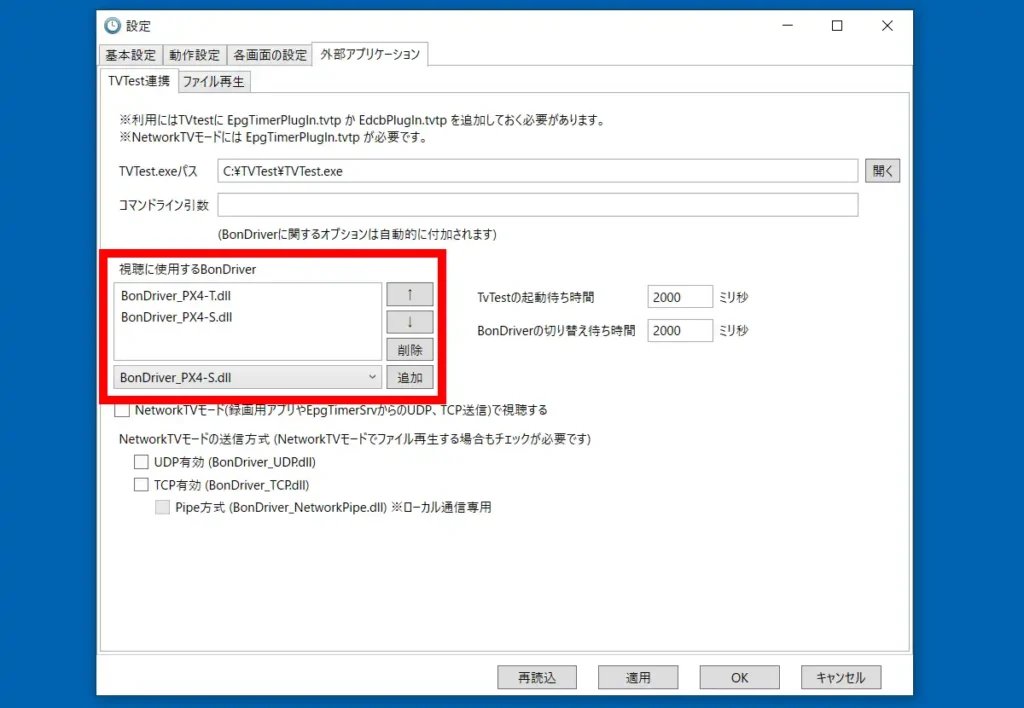Image resolution: width=1024 pixels, height=708 pixels.
Task: Enable the NetworkTVモード checkbox
Action: click(123, 410)
